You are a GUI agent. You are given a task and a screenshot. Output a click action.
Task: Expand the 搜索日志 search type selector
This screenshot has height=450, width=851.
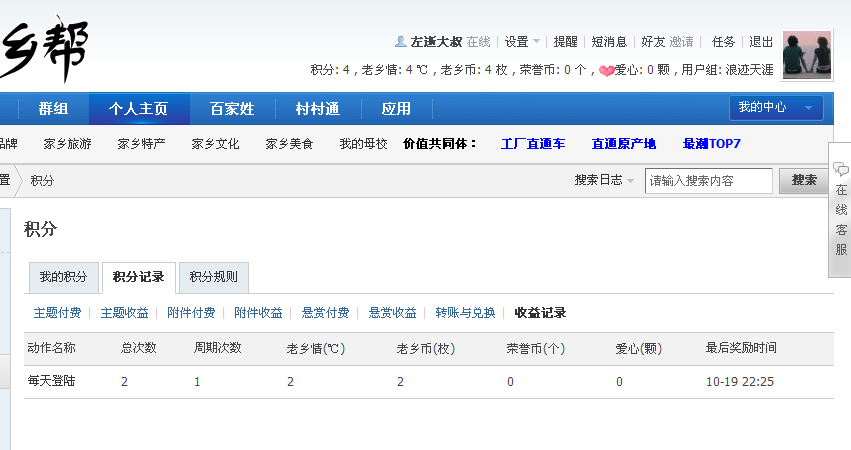tap(604, 180)
